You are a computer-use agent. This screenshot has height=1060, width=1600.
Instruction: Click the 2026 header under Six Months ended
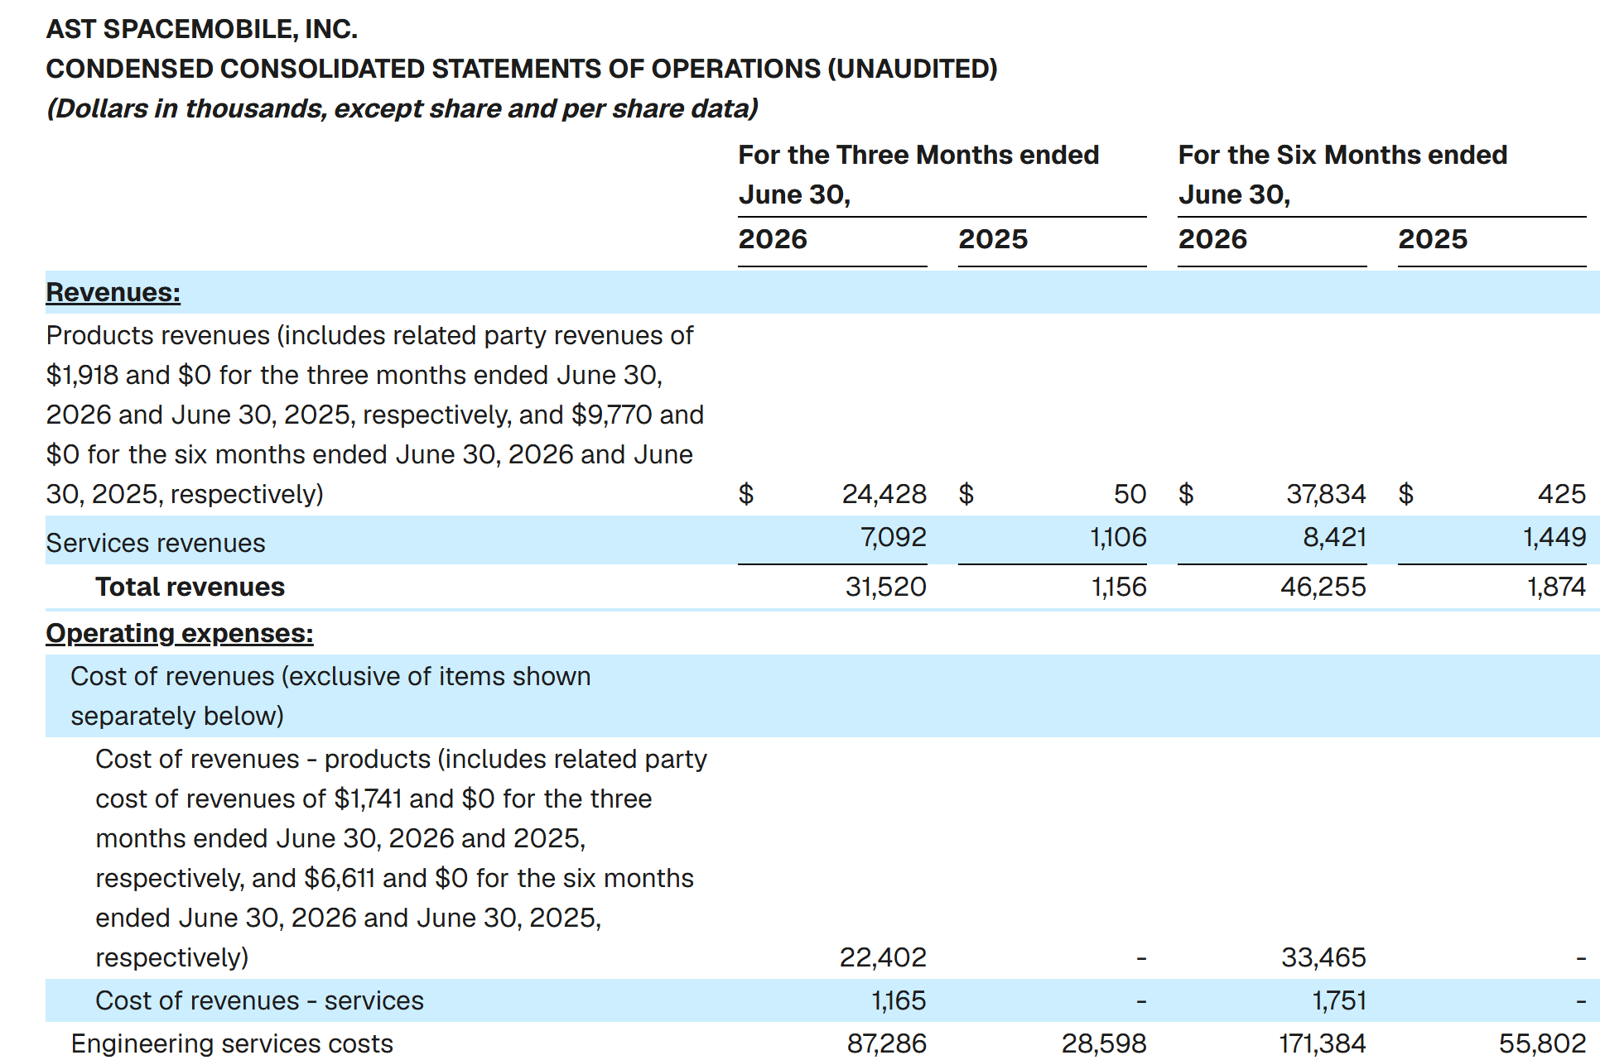tap(1213, 239)
